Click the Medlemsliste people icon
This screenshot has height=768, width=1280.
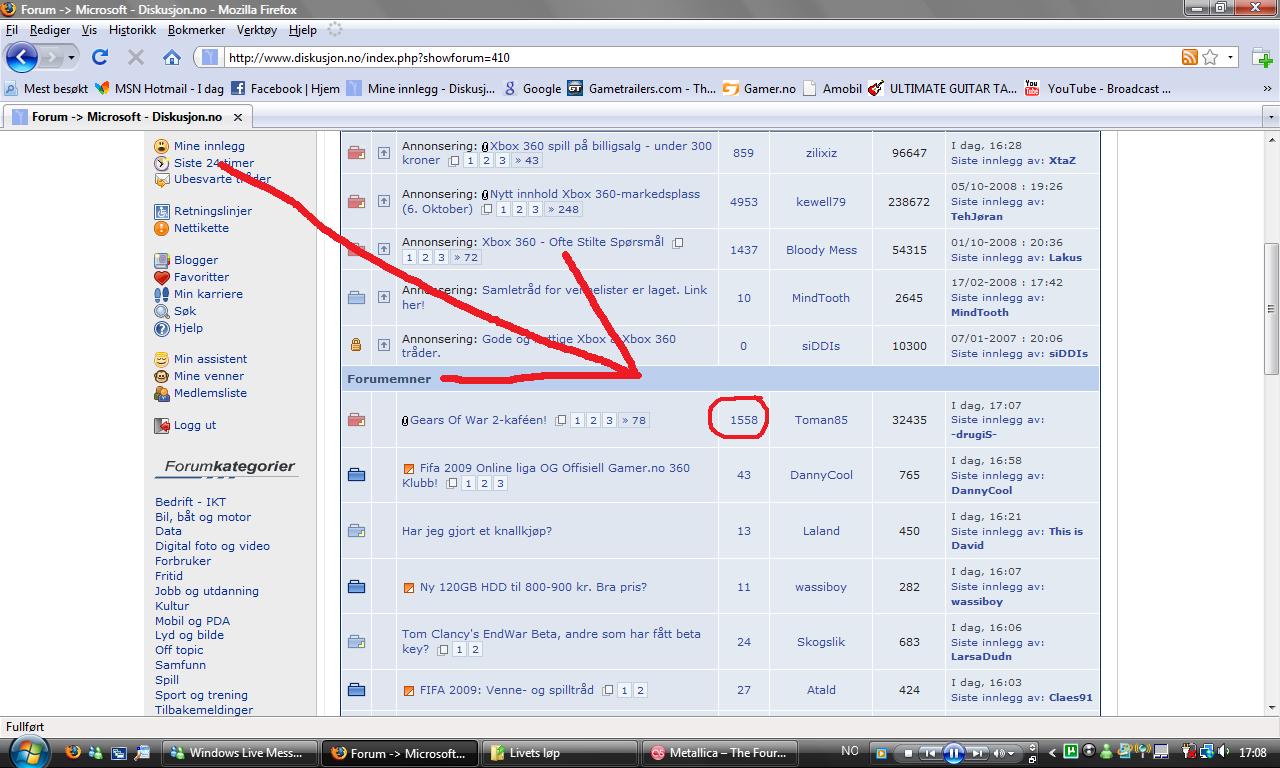click(162, 393)
